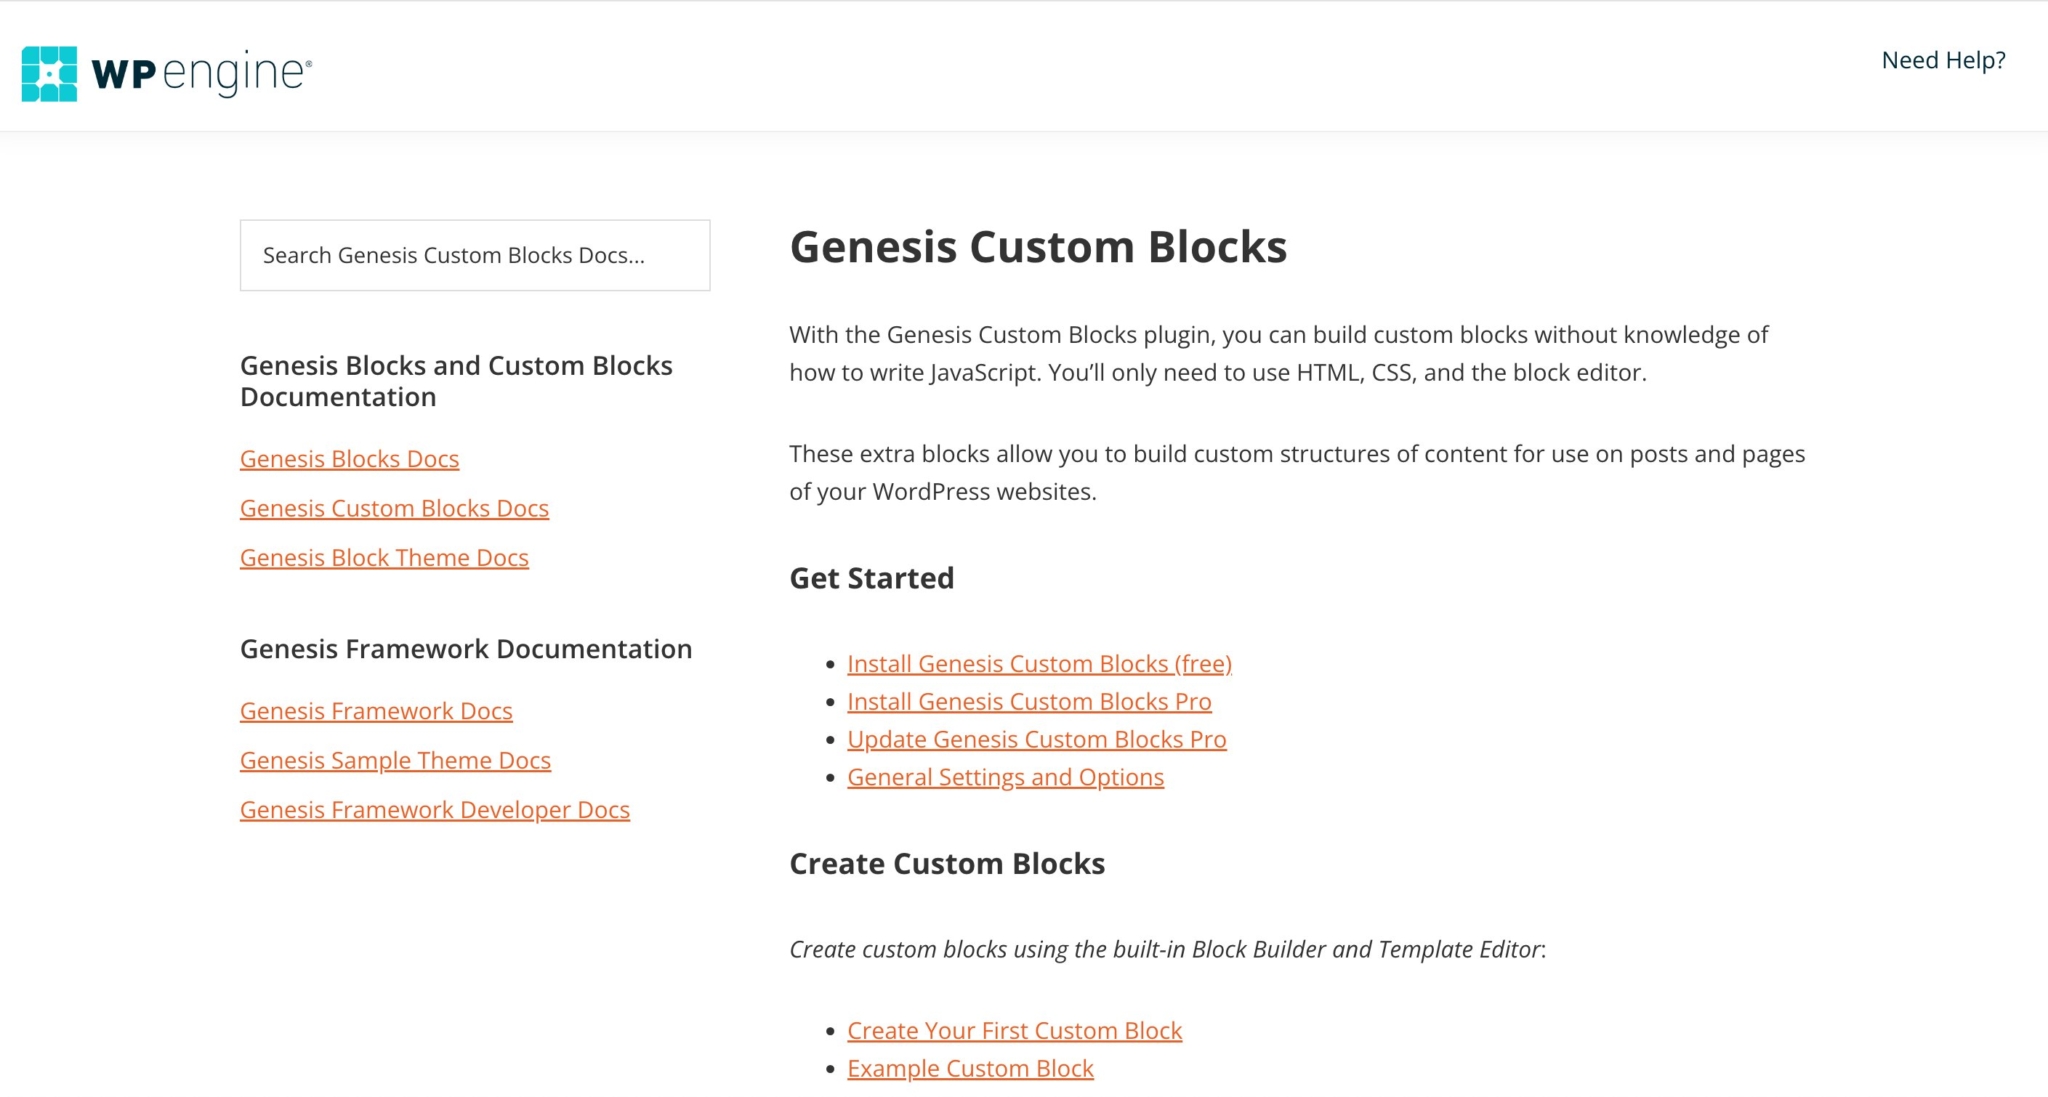Open Genesis Custom Blocks Docs

tap(394, 508)
